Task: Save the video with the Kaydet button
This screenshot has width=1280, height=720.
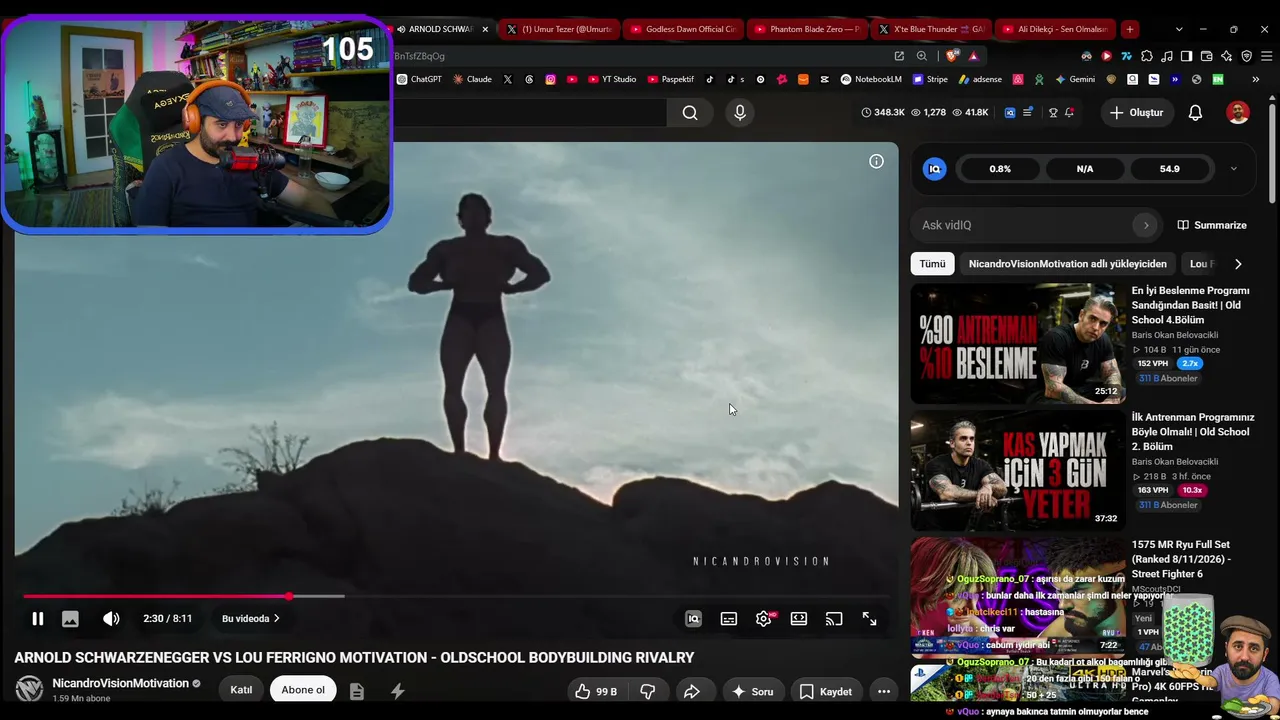Action: (x=826, y=691)
